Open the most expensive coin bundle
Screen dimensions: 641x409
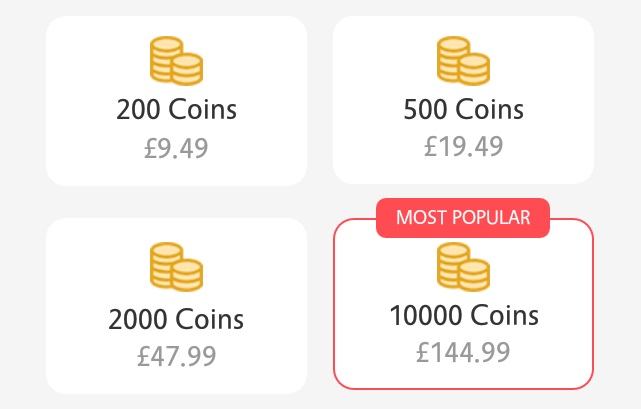pyautogui.click(x=463, y=305)
